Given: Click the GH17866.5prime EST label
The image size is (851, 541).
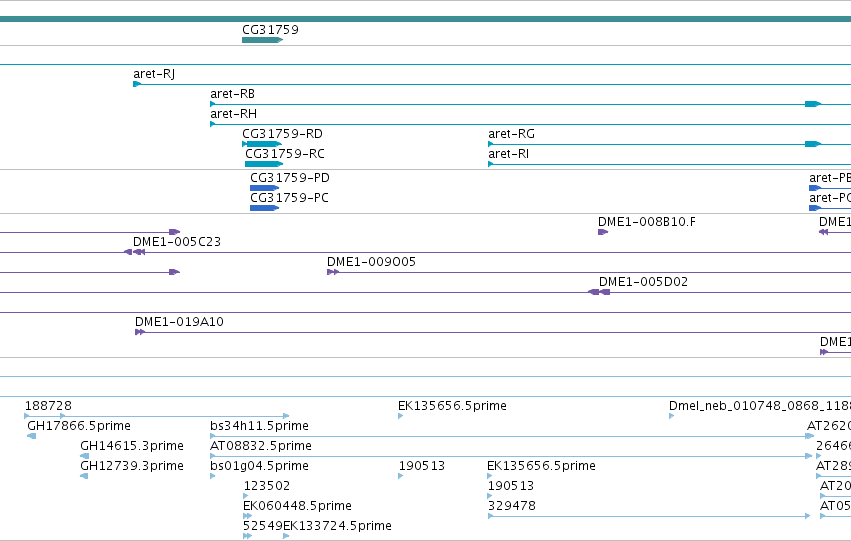Looking at the screenshot, I should [79, 426].
